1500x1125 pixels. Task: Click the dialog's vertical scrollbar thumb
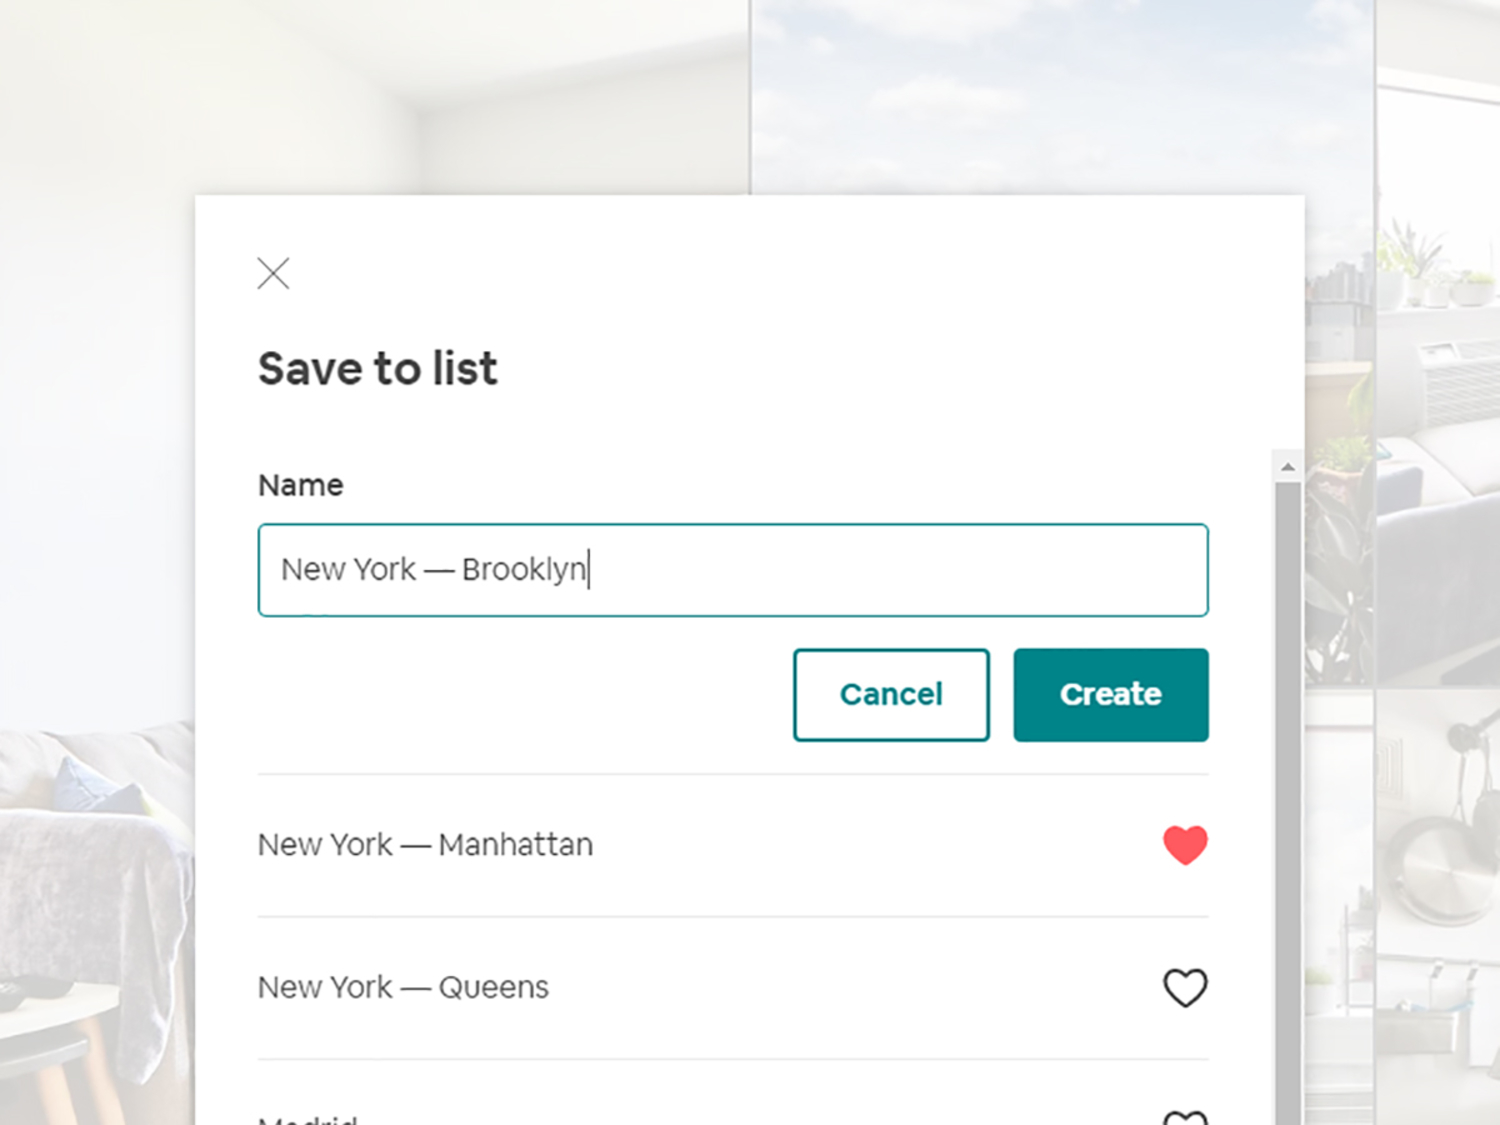tap(1288, 800)
